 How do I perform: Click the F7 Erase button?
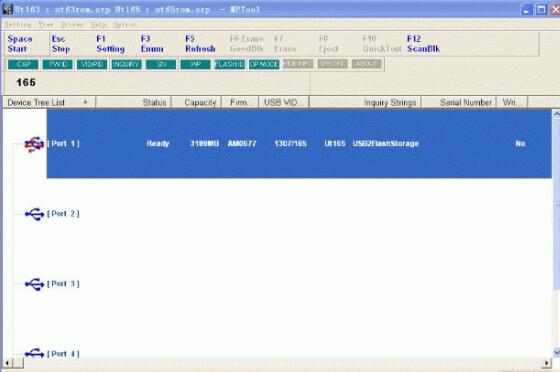click(x=285, y=44)
